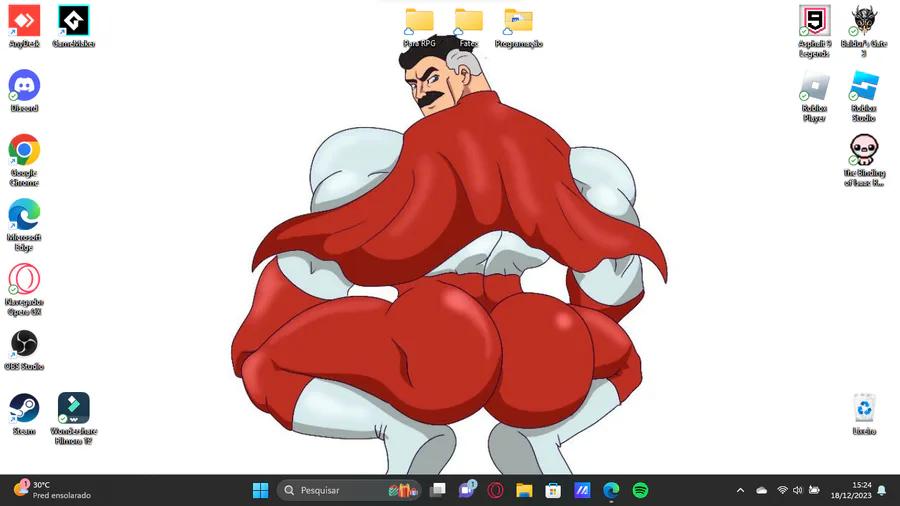Open File Explorer from the taskbar

[524, 491]
